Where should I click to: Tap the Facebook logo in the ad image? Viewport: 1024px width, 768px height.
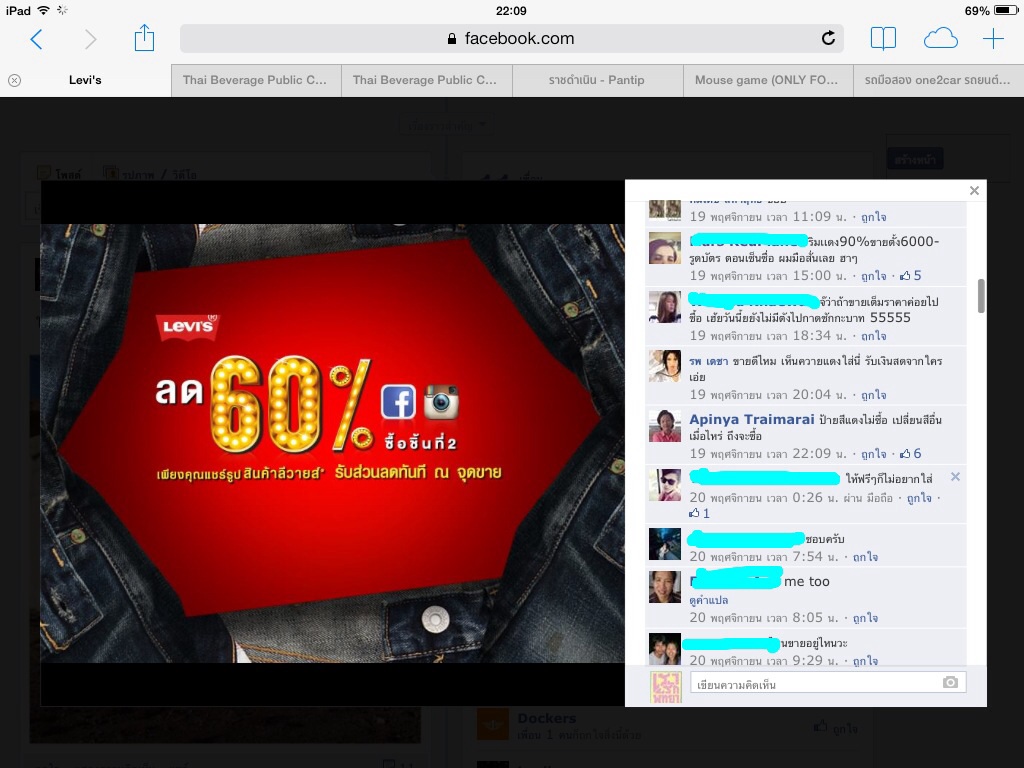tap(398, 402)
